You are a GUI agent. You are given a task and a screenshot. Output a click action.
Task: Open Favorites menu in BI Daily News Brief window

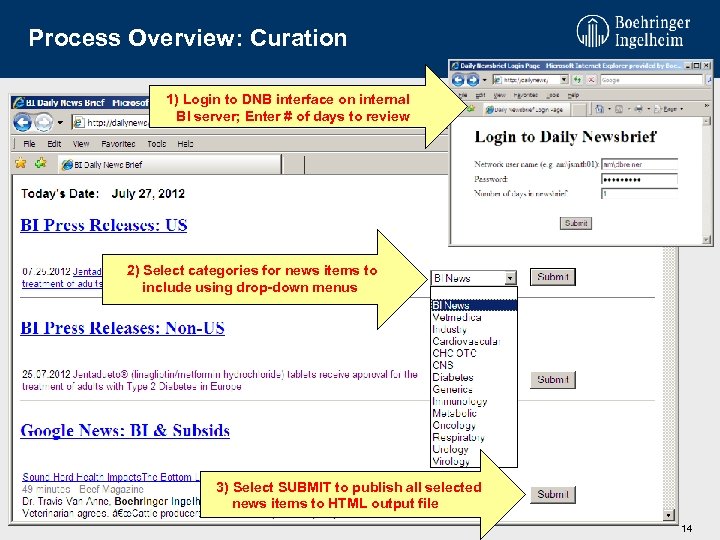[x=118, y=144]
